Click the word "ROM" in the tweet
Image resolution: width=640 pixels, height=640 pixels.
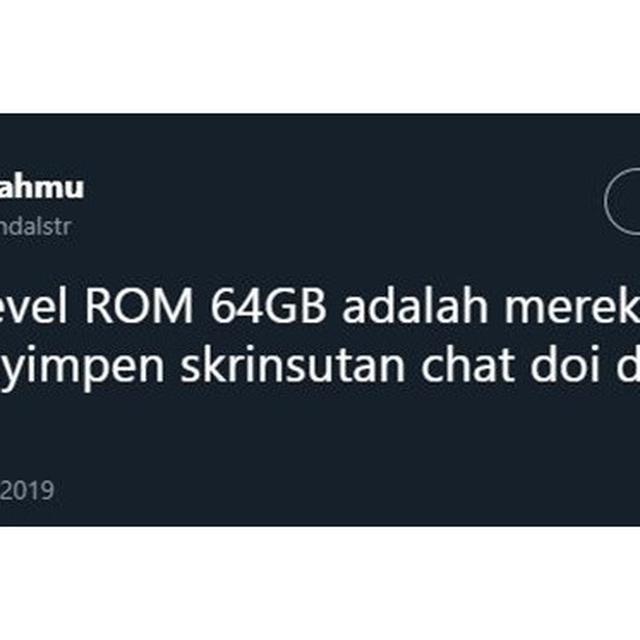[138, 306]
